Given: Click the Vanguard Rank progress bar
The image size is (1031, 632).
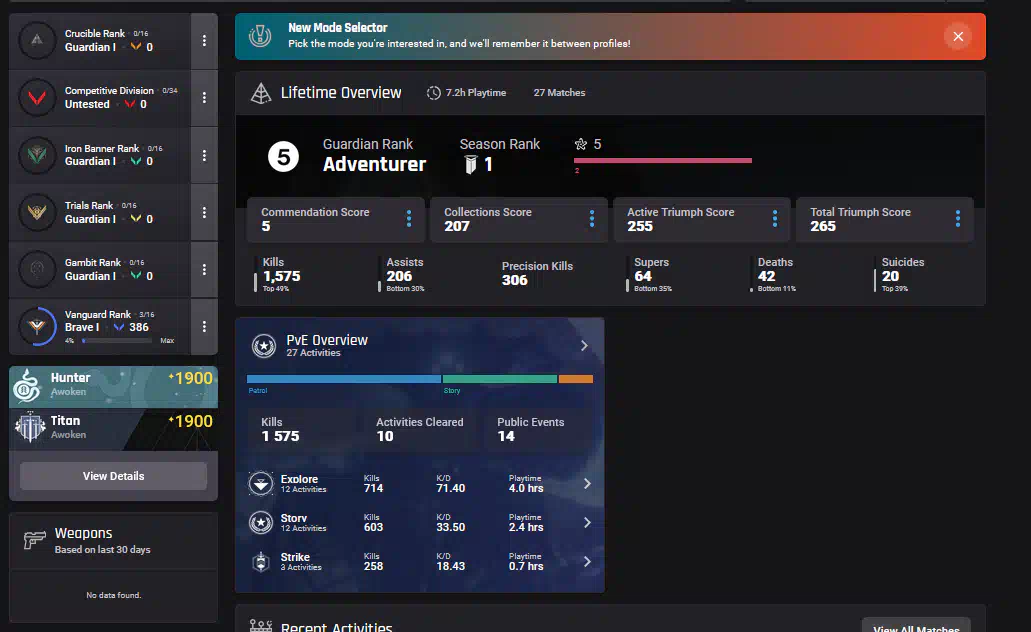Looking at the screenshot, I should [x=116, y=341].
